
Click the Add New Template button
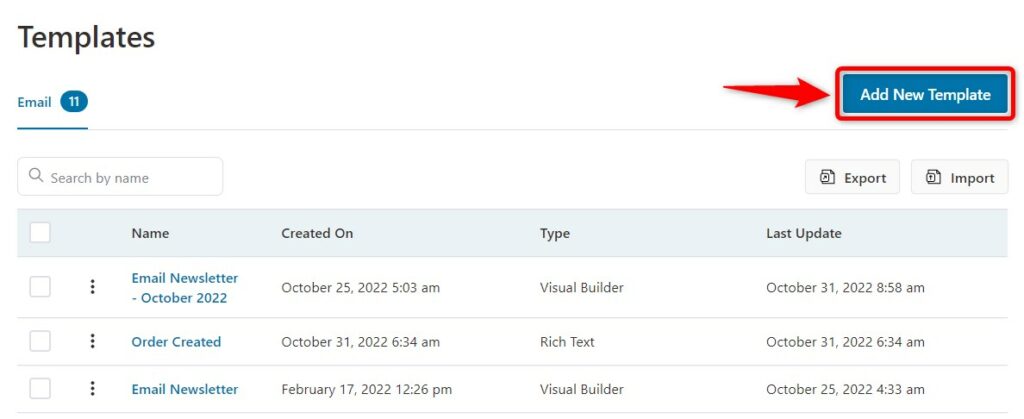tap(925, 94)
